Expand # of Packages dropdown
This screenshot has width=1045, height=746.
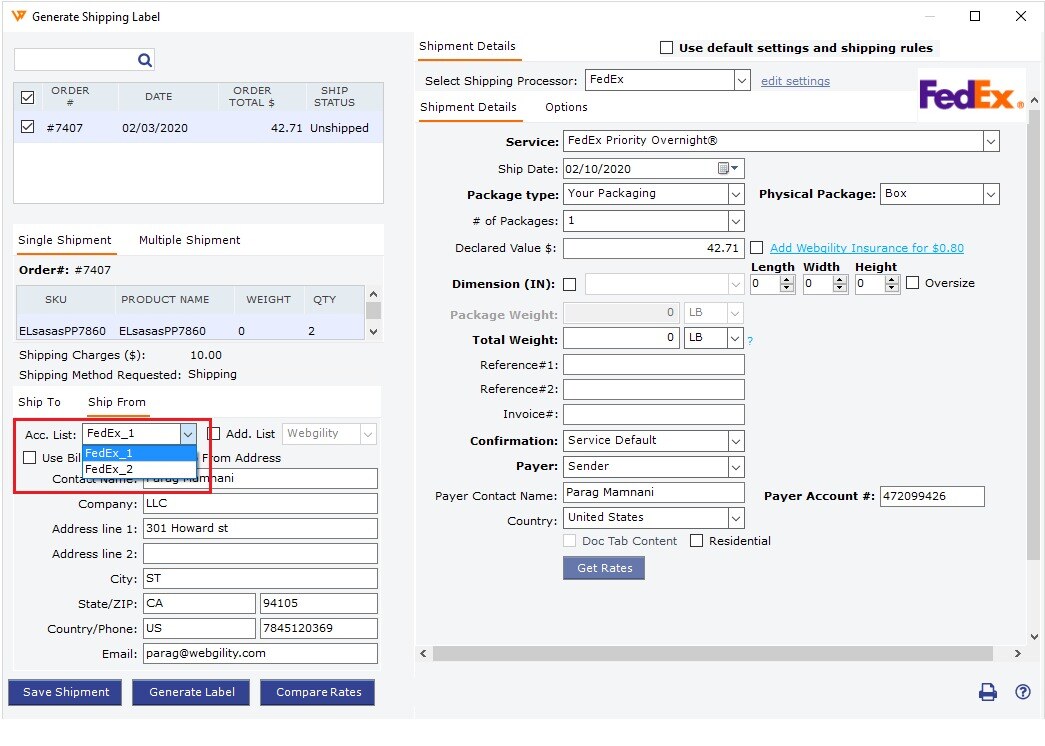click(736, 221)
